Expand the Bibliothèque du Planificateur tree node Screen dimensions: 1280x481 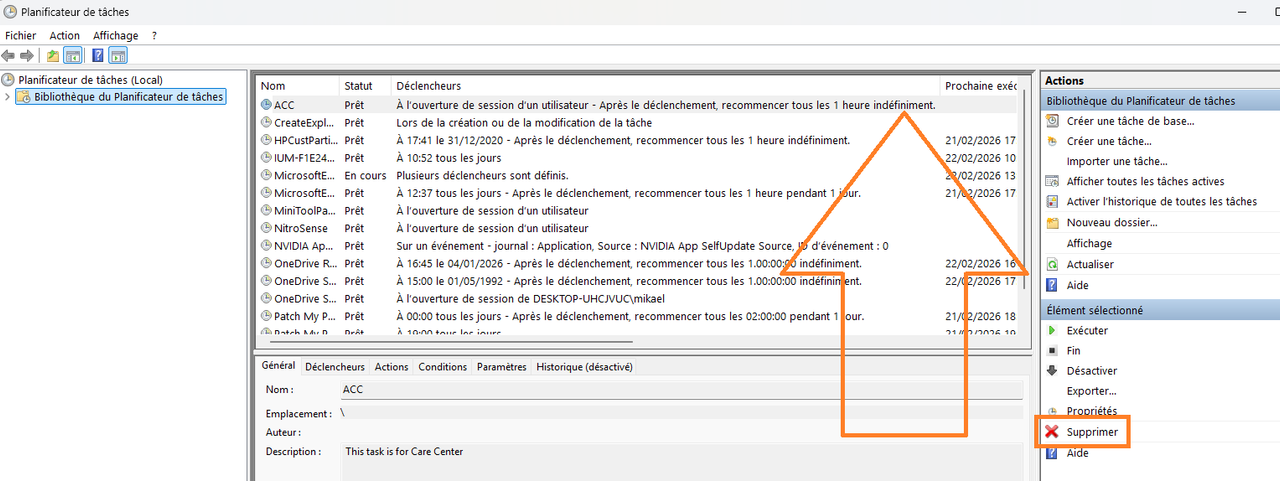[x=8, y=97]
